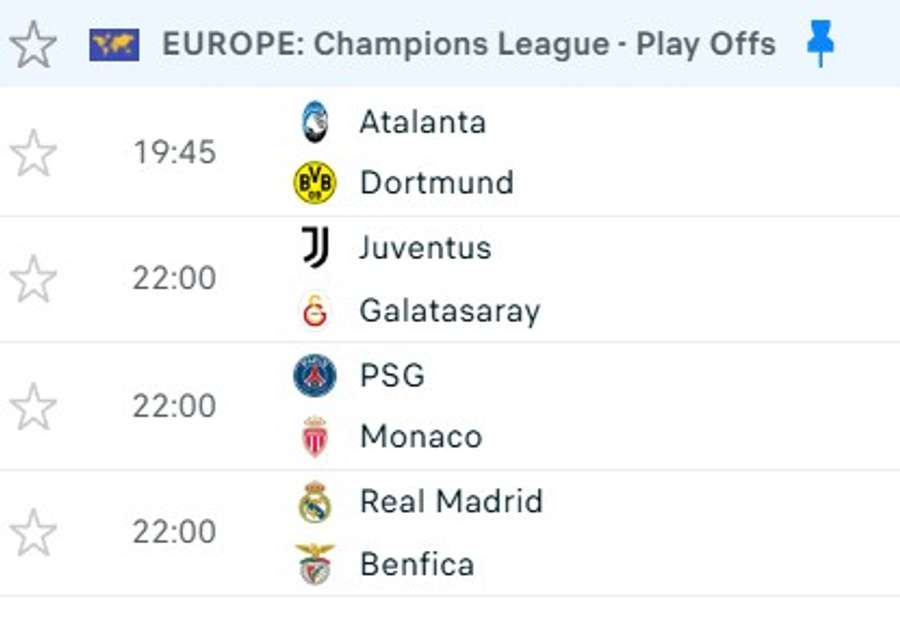
Task: Click the Galatasaray club crest
Action: [315, 312]
